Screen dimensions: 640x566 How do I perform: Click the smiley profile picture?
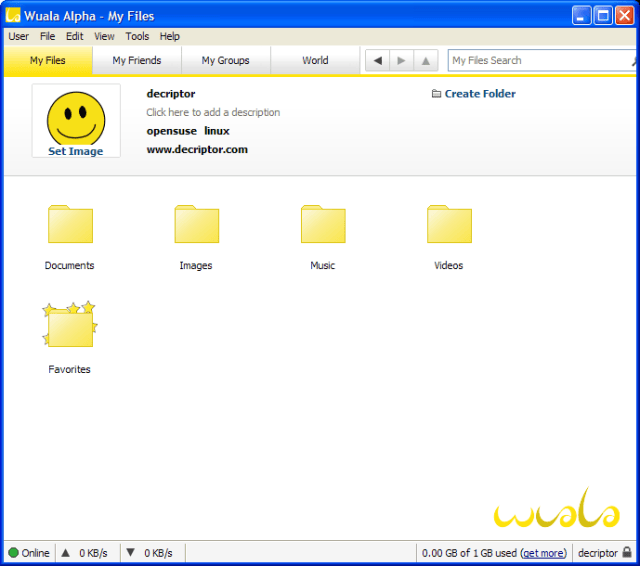(x=76, y=118)
